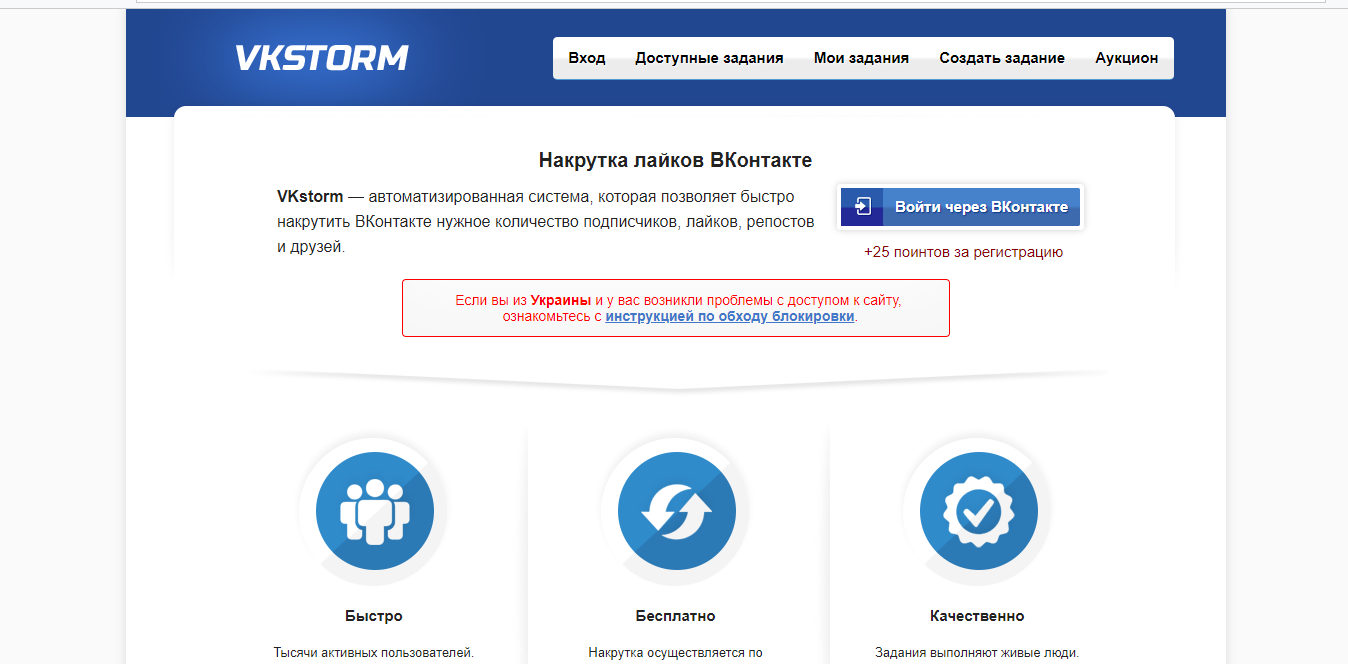Click the red warning notice box
Image resolution: width=1348 pixels, height=664 pixels.
click(675, 307)
